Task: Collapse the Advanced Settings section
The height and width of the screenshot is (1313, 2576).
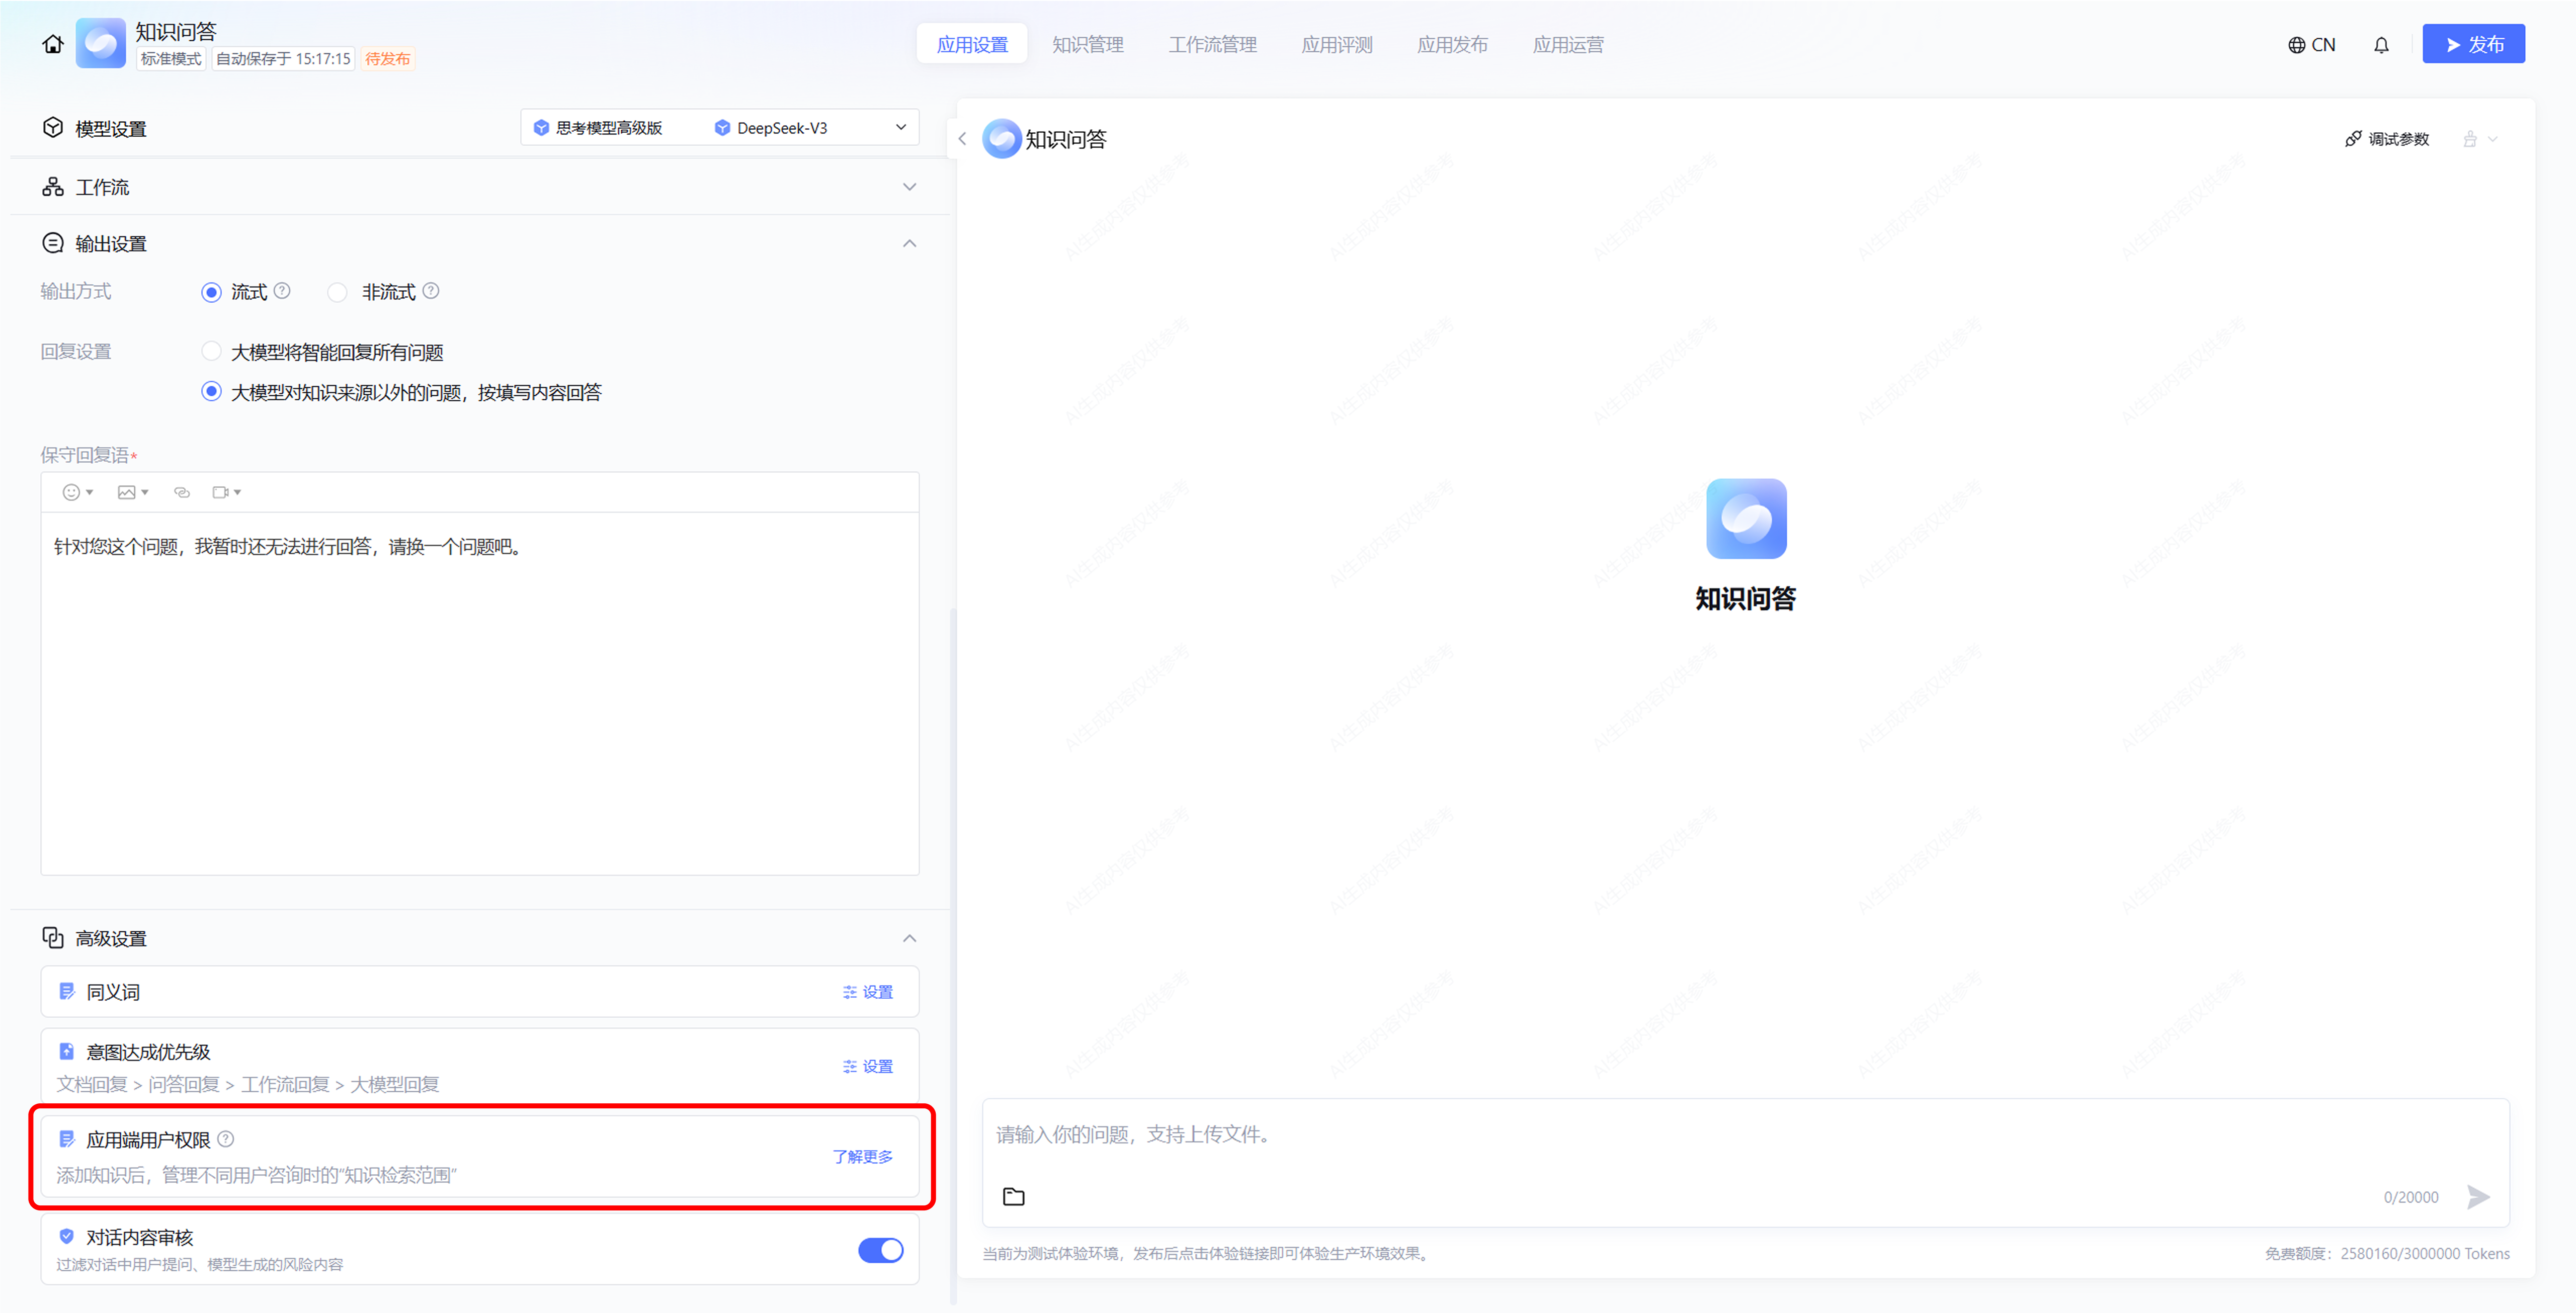Action: pyautogui.click(x=909, y=938)
